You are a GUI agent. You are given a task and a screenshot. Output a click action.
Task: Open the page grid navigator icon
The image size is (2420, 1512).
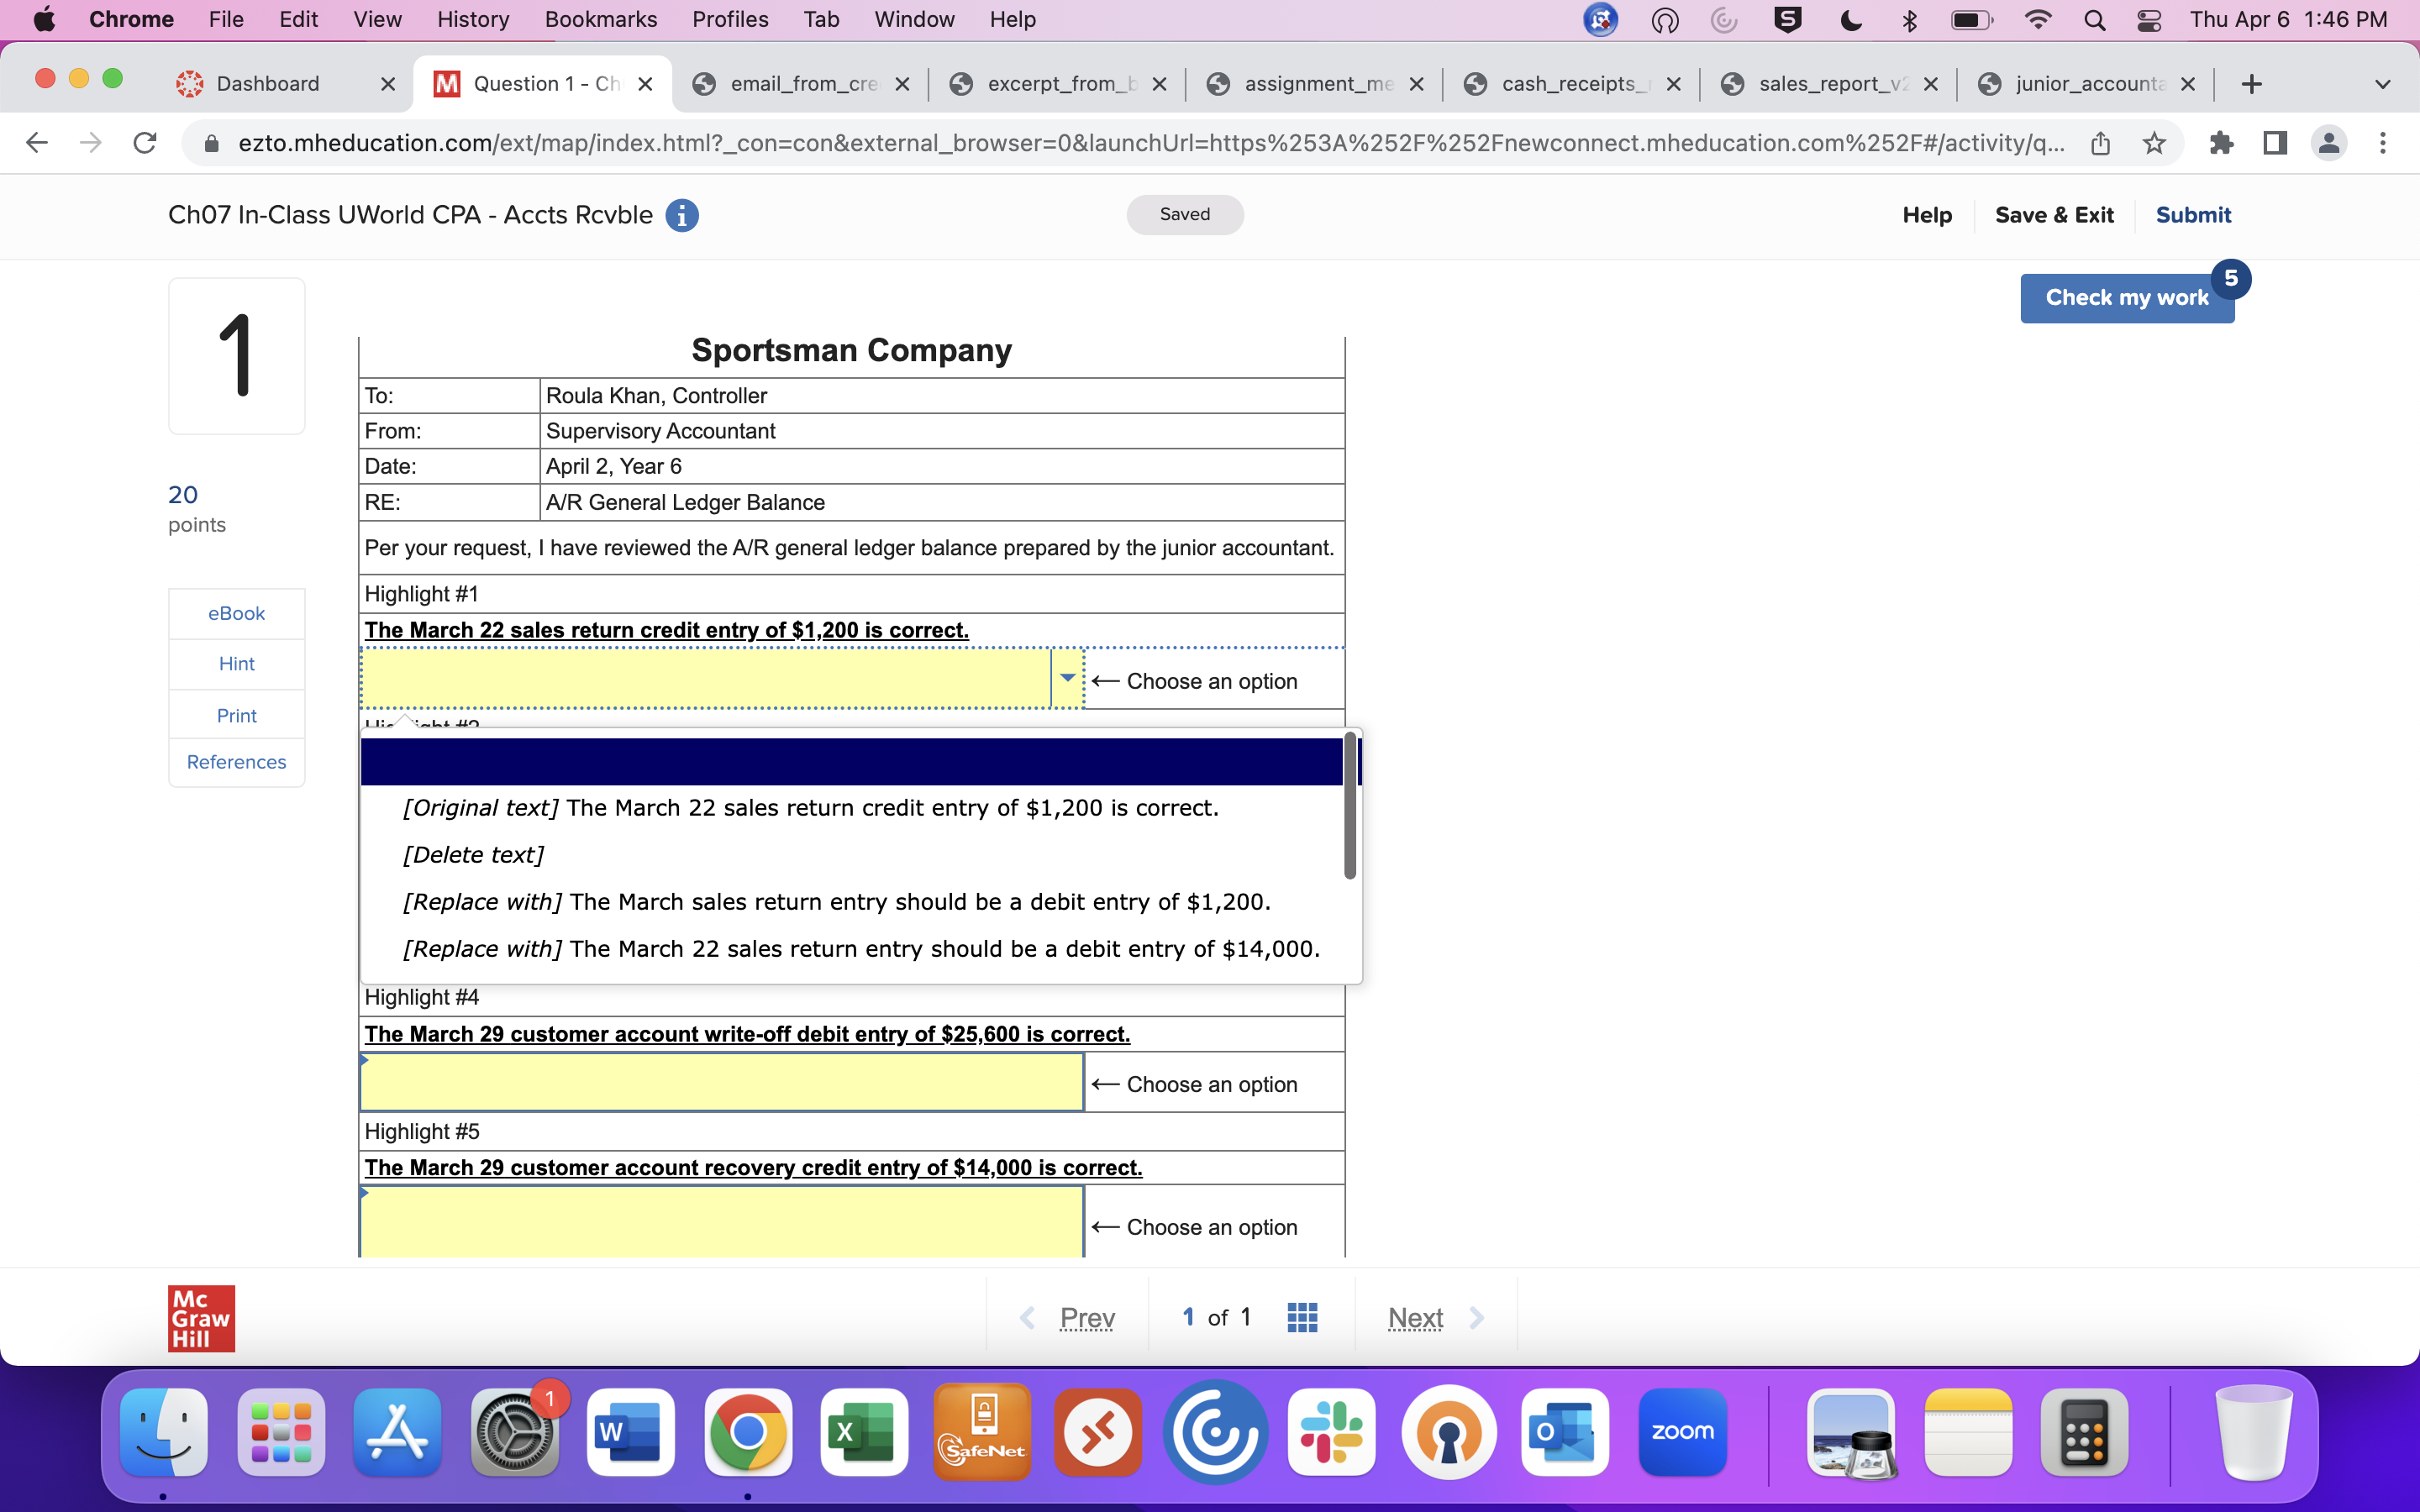click(x=1302, y=1317)
